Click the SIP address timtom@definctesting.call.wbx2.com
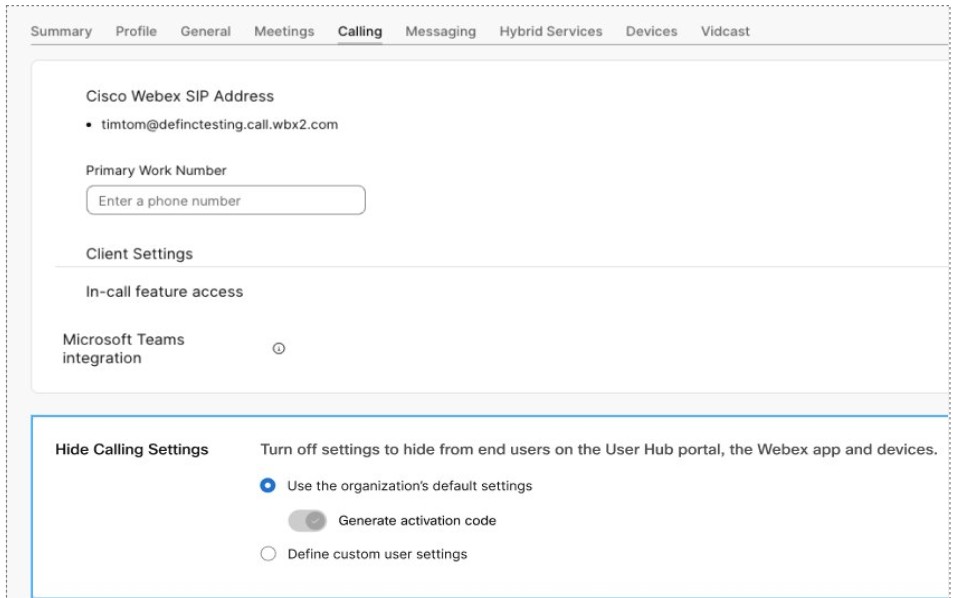 tap(219, 125)
